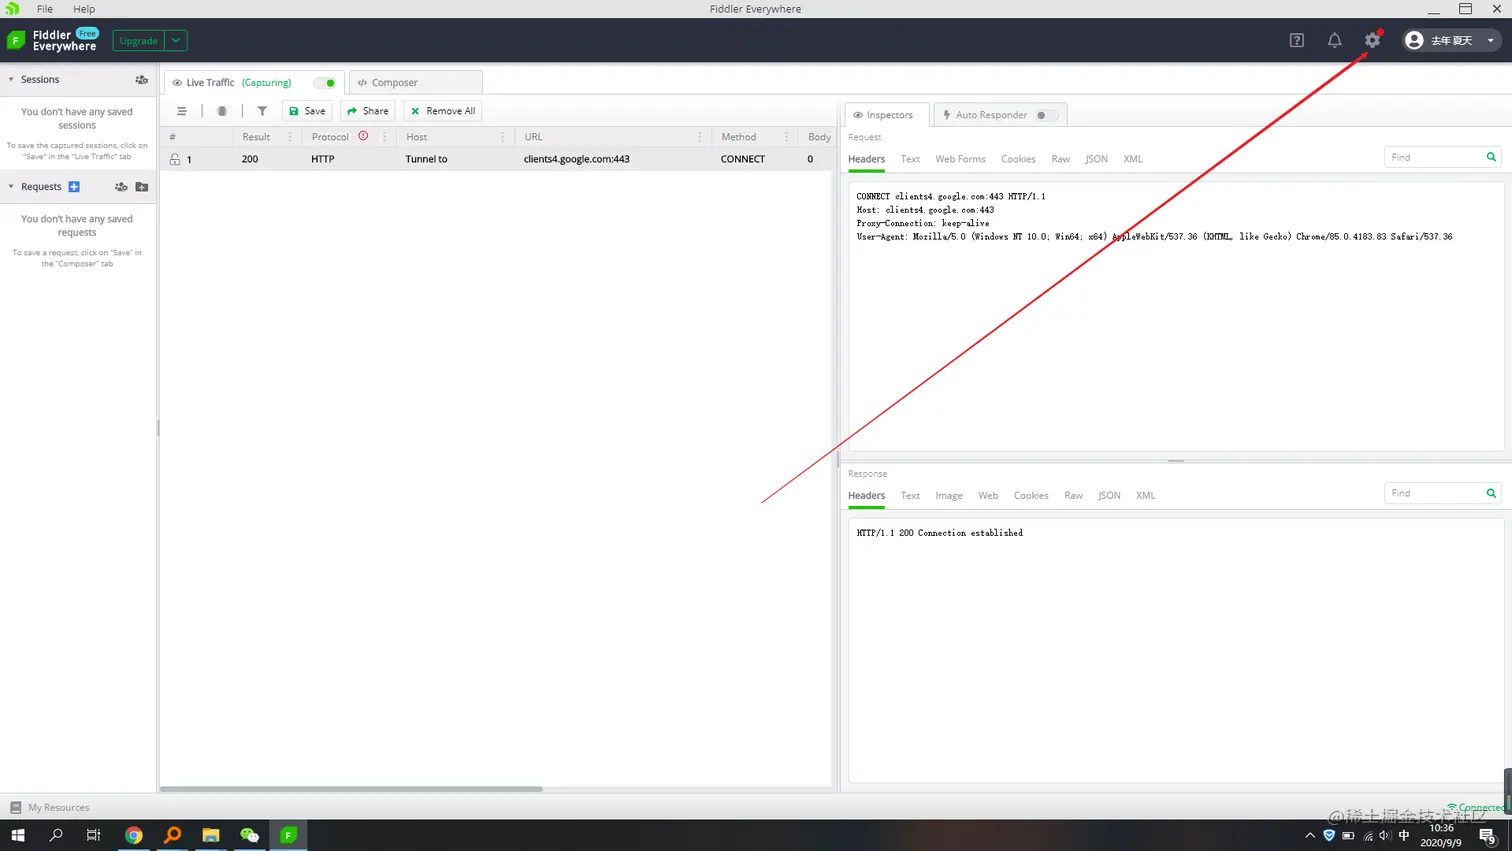The image size is (1512, 851).
Task: Select the Response Raw tab
Action: point(1073,496)
